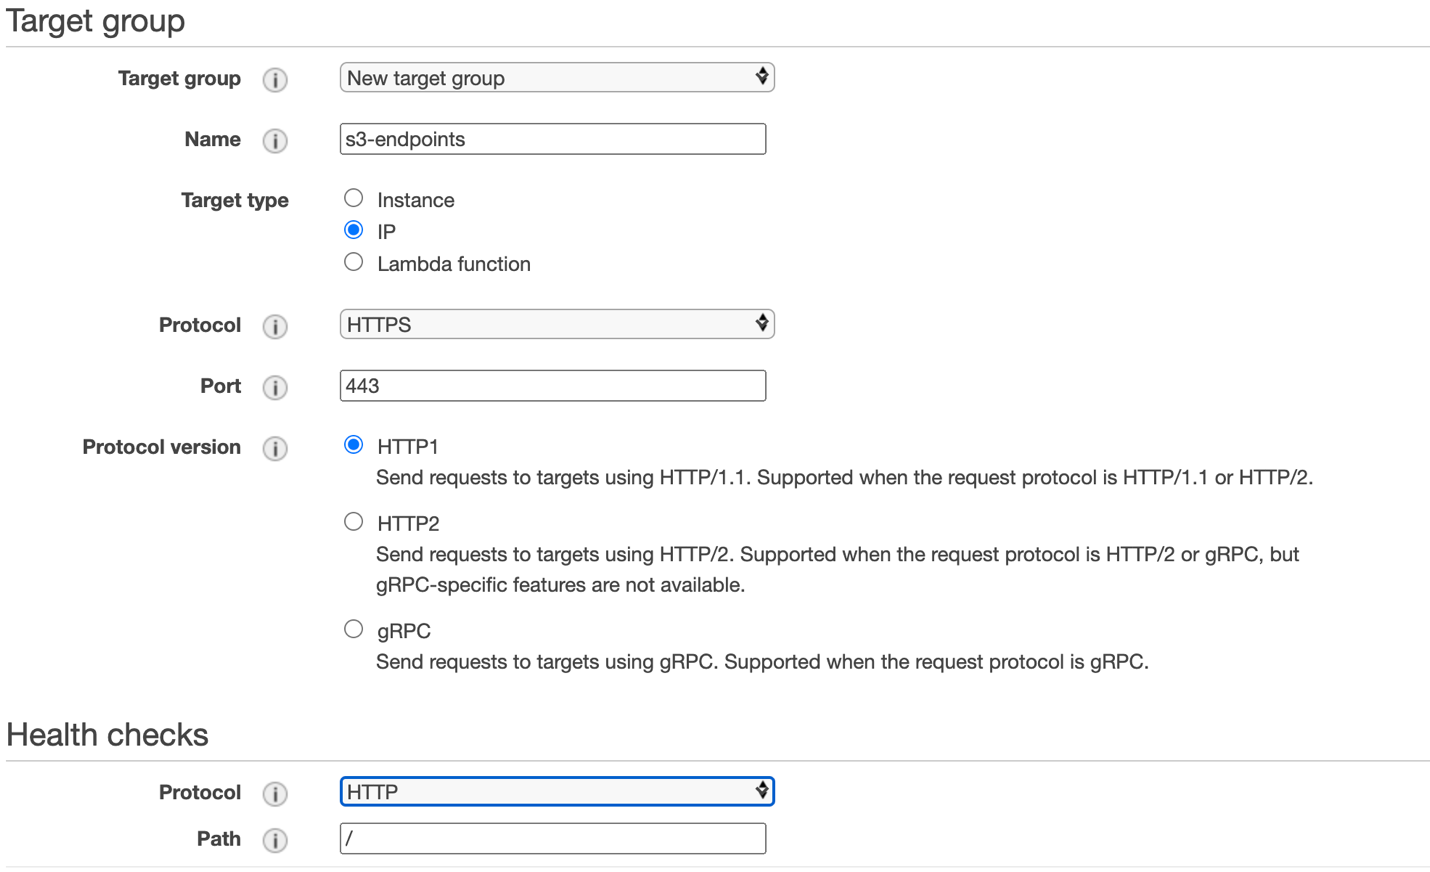
Task: Click the Port info icon
Action: click(x=274, y=387)
